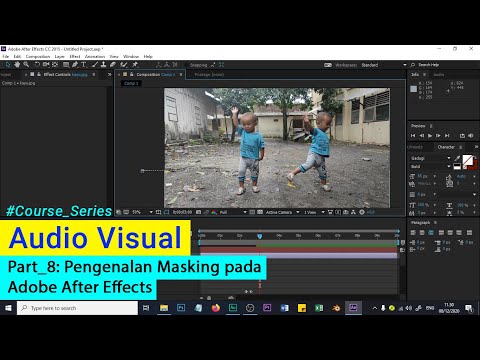Click the character eyedropper icon
480x360 pixels.
pos(457,158)
